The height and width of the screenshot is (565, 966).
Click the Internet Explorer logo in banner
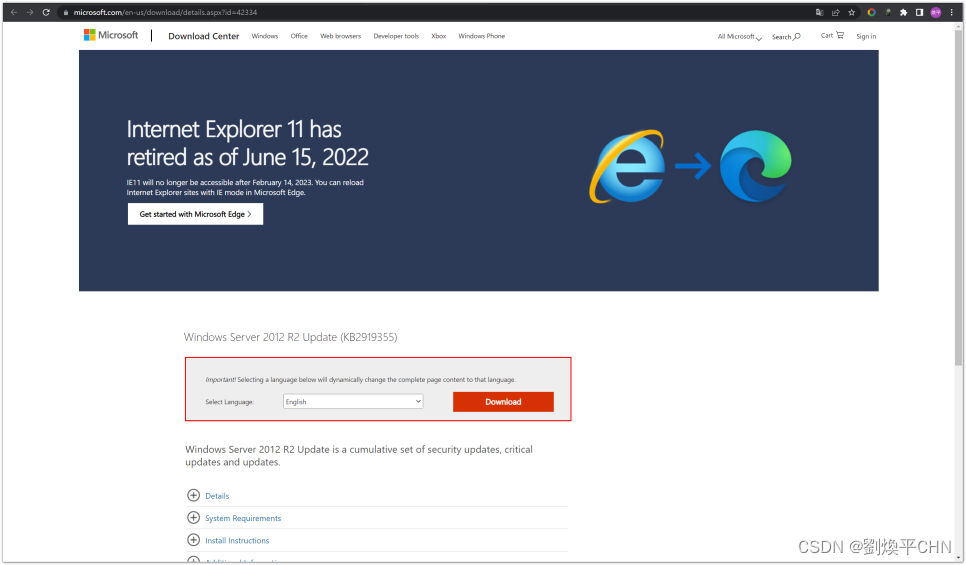click(x=628, y=166)
